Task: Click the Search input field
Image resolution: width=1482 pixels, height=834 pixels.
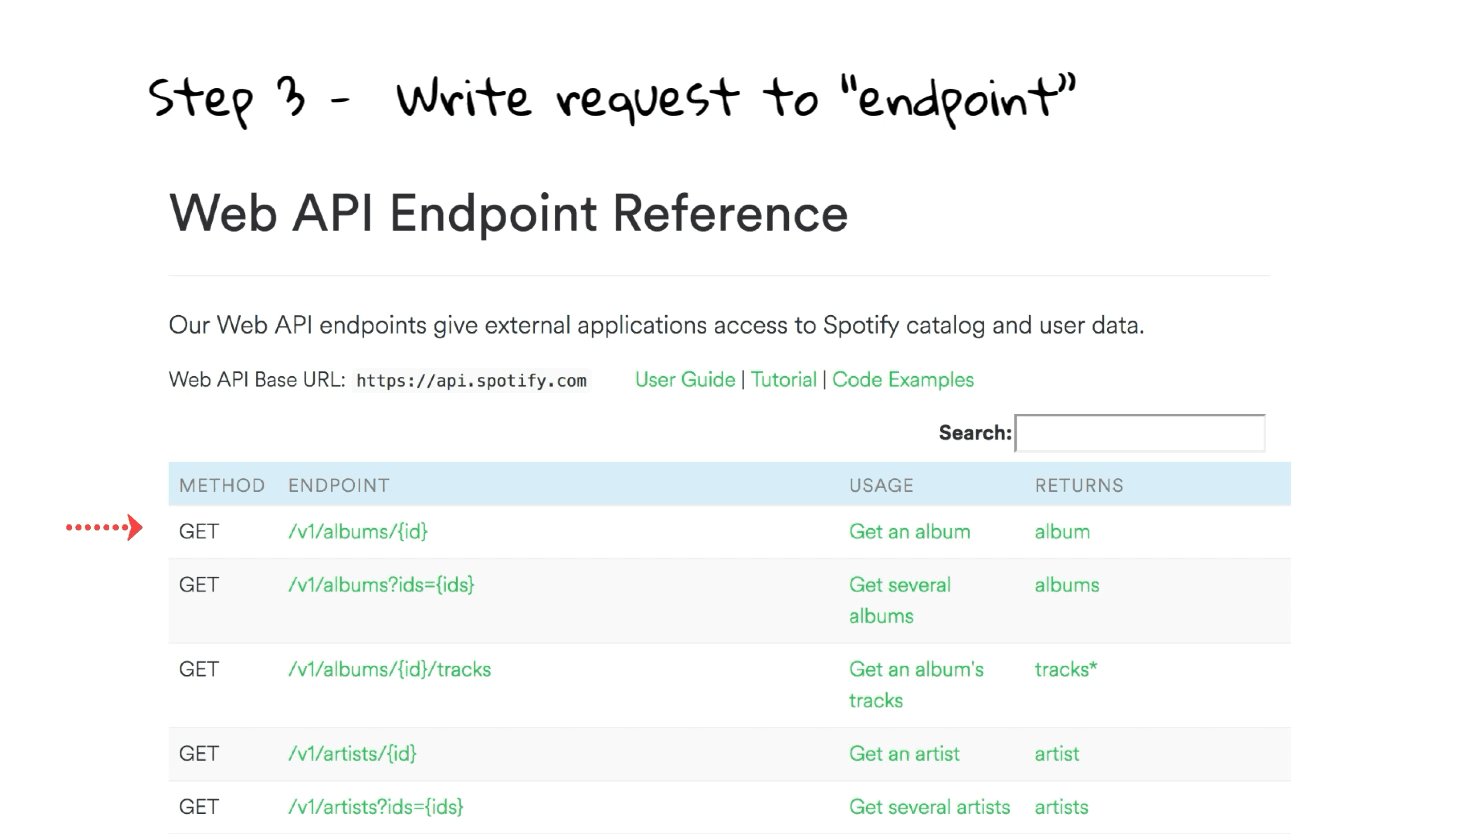Action: 1140,433
